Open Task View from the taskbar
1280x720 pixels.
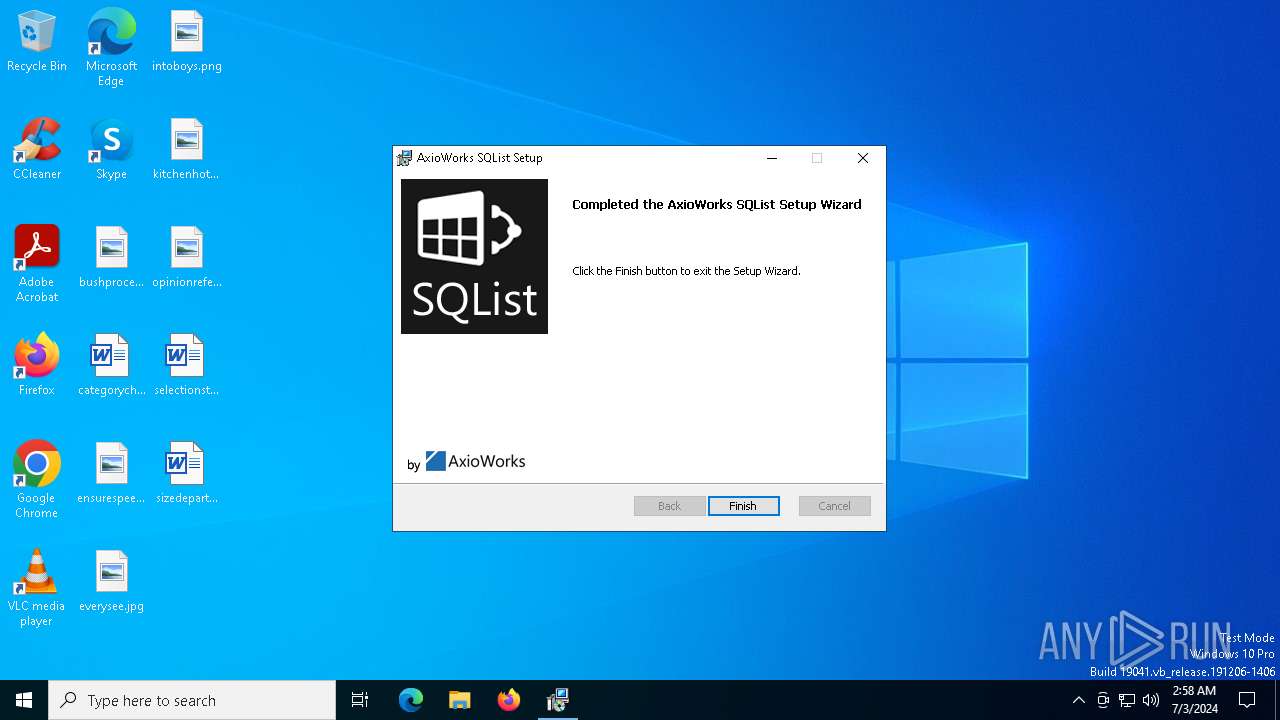coord(360,700)
